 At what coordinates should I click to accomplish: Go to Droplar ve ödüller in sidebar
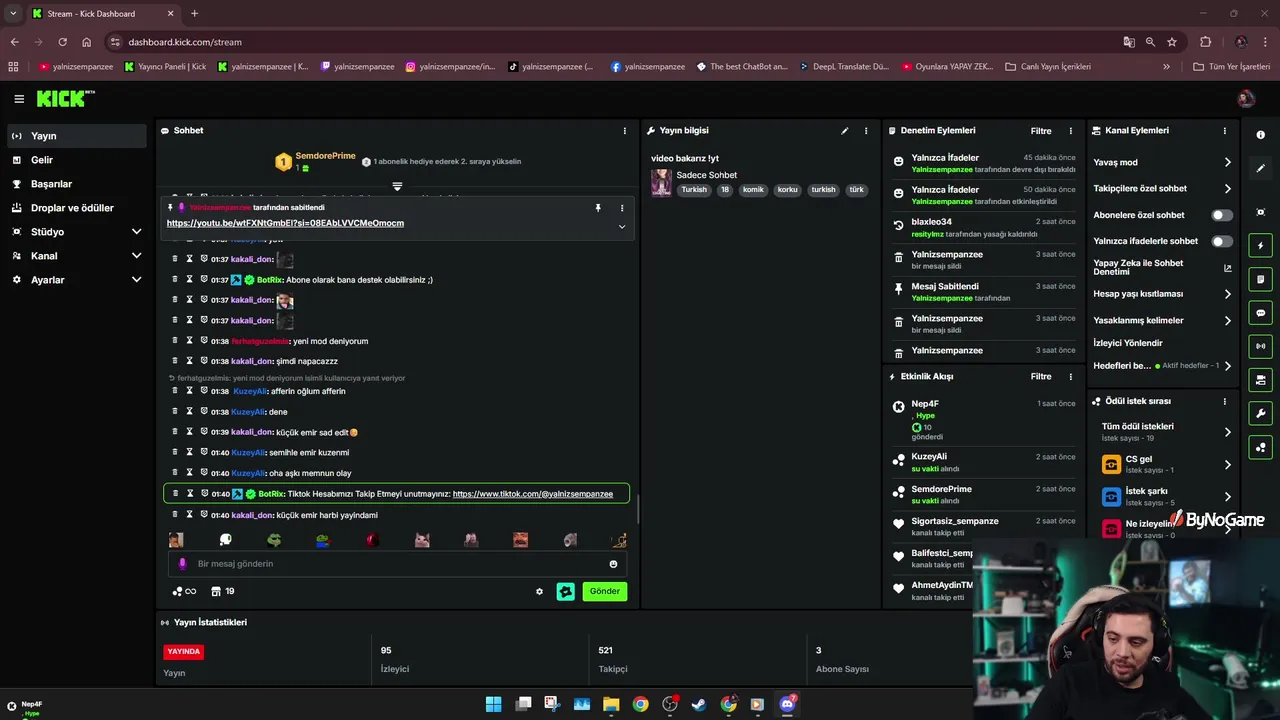[x=78, y=208]
